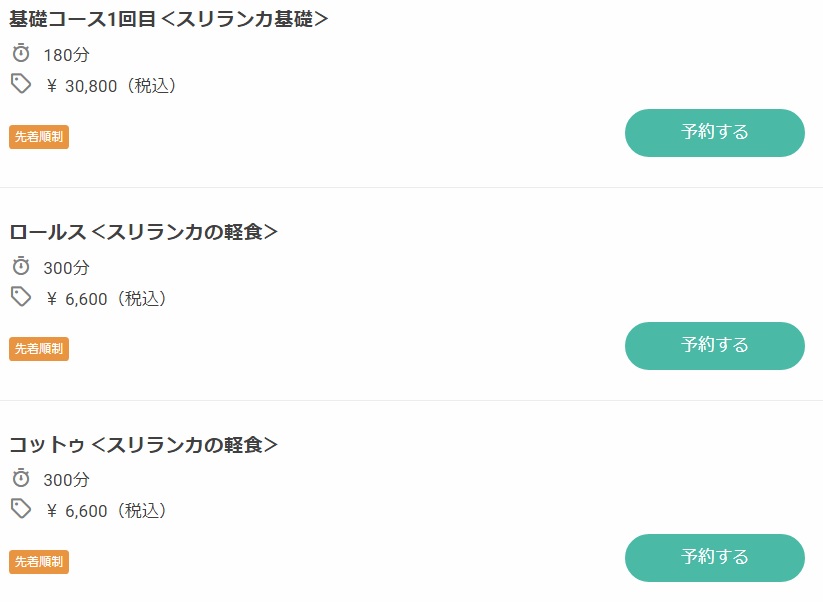This screenshot has width=823, height=602.
Task: Select the コットゥ <スリランカの軽食> heading
Action: tap(143, 445)
